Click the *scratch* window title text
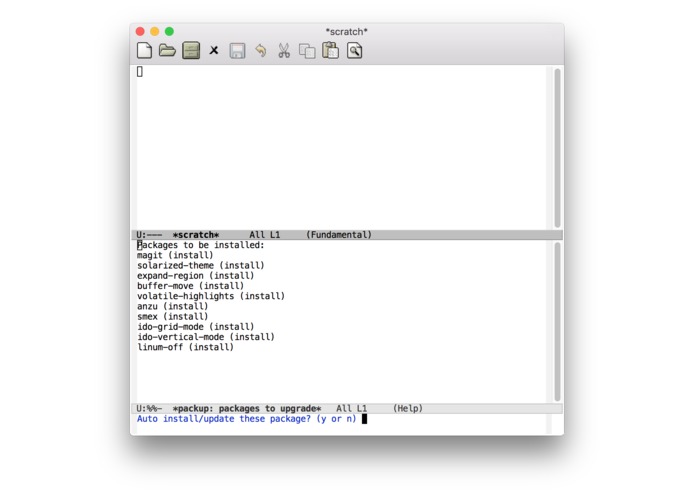 (x=347, y=32)
